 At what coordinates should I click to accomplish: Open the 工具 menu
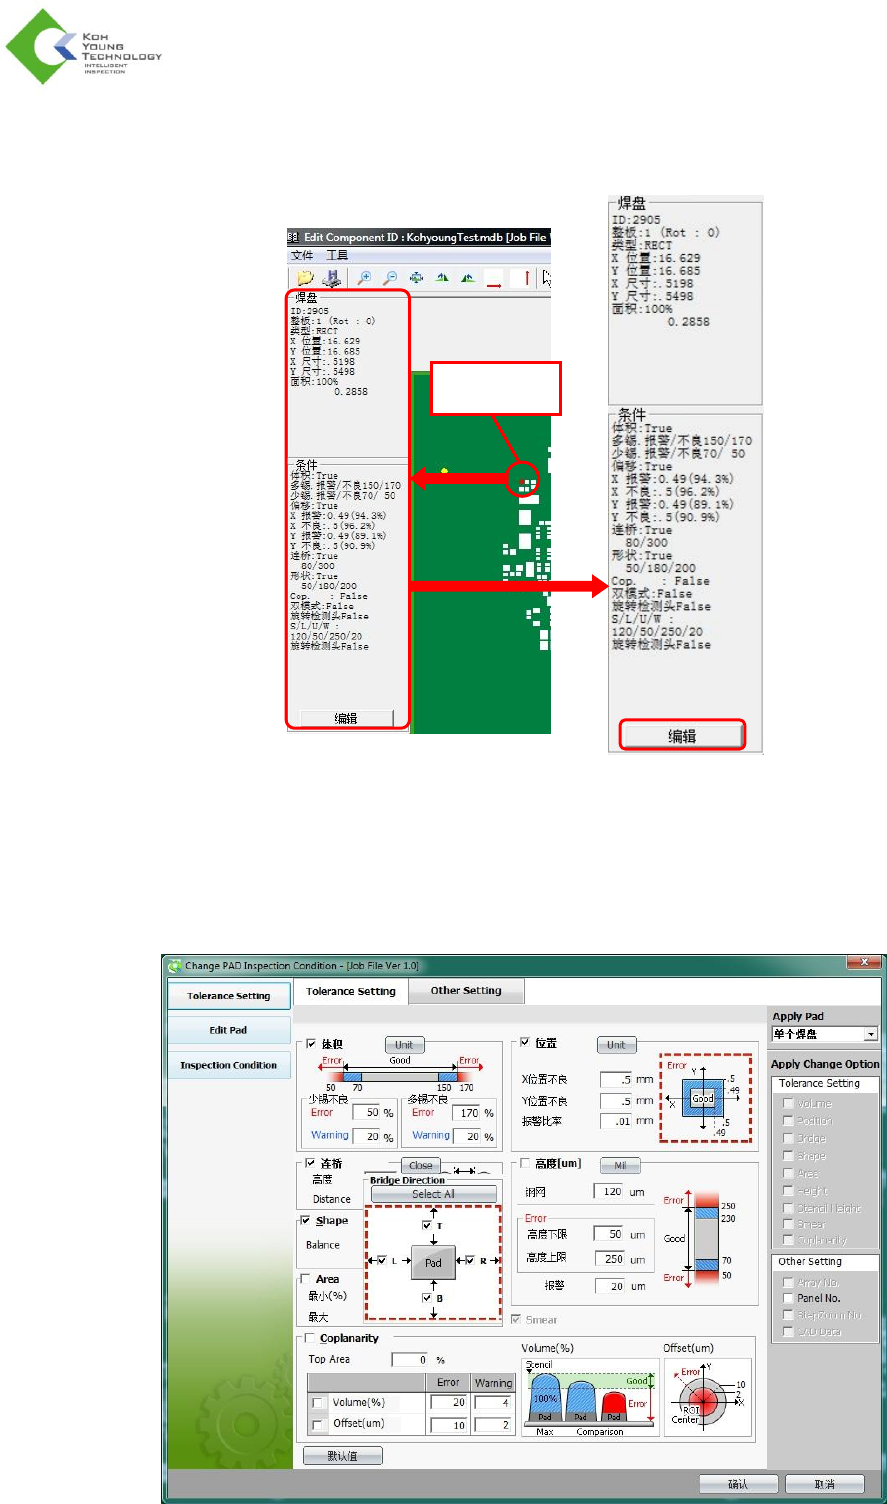337,256
